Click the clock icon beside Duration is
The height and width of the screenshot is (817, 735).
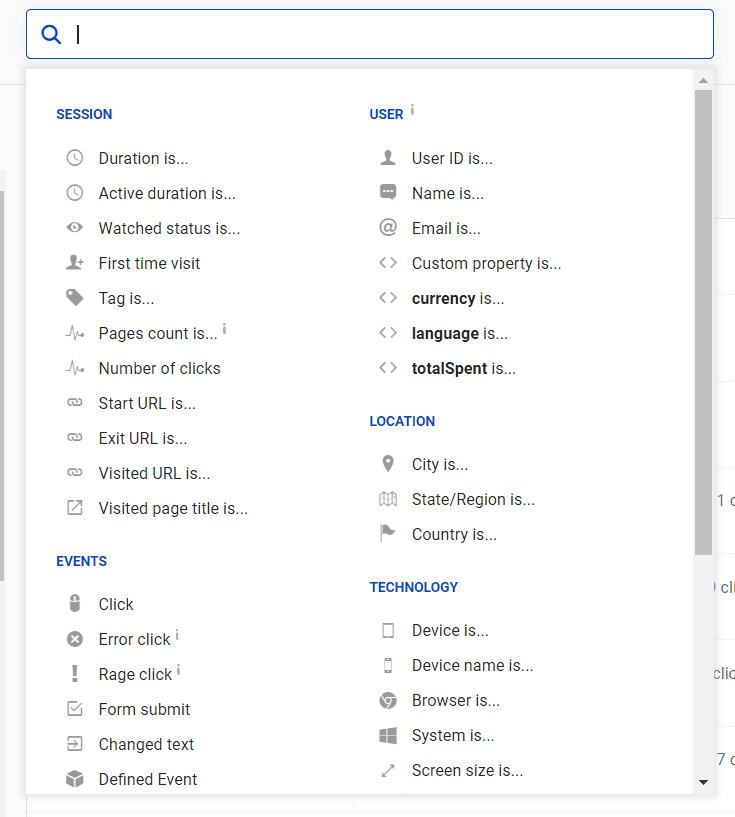click(x=75, y=158)
